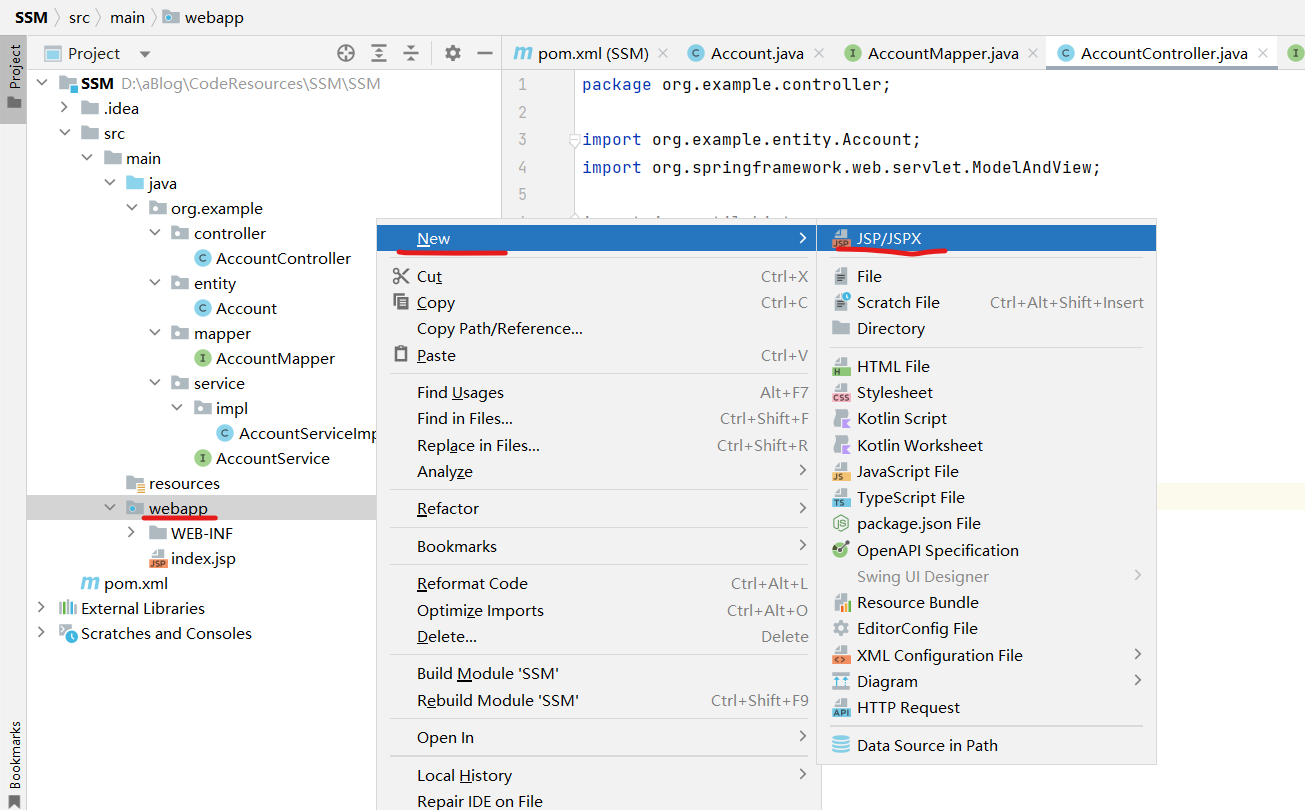
Task: Collapse the src folder arrow
Action: (x=64, y=133)
